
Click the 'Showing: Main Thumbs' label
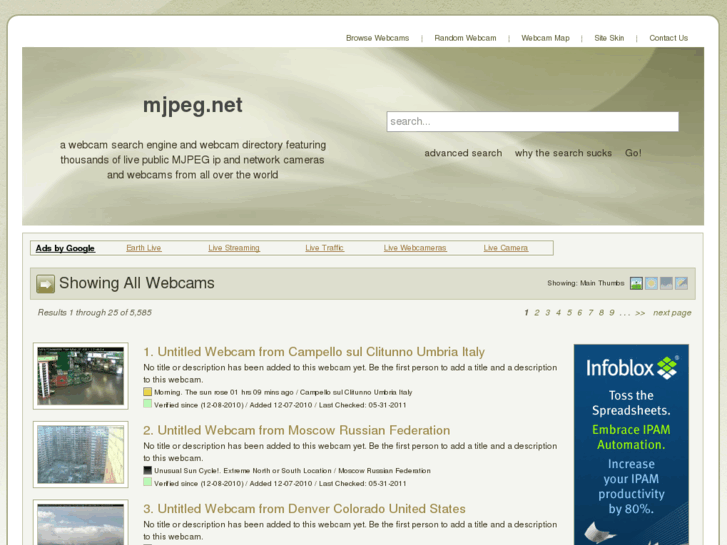click(x=586, y=283)
